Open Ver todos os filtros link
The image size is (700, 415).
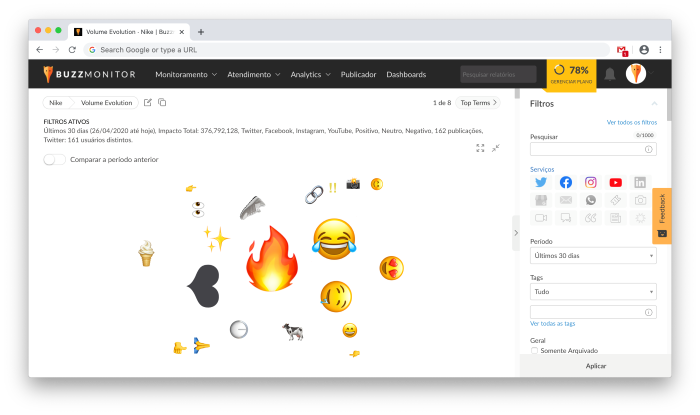point(632,122)
